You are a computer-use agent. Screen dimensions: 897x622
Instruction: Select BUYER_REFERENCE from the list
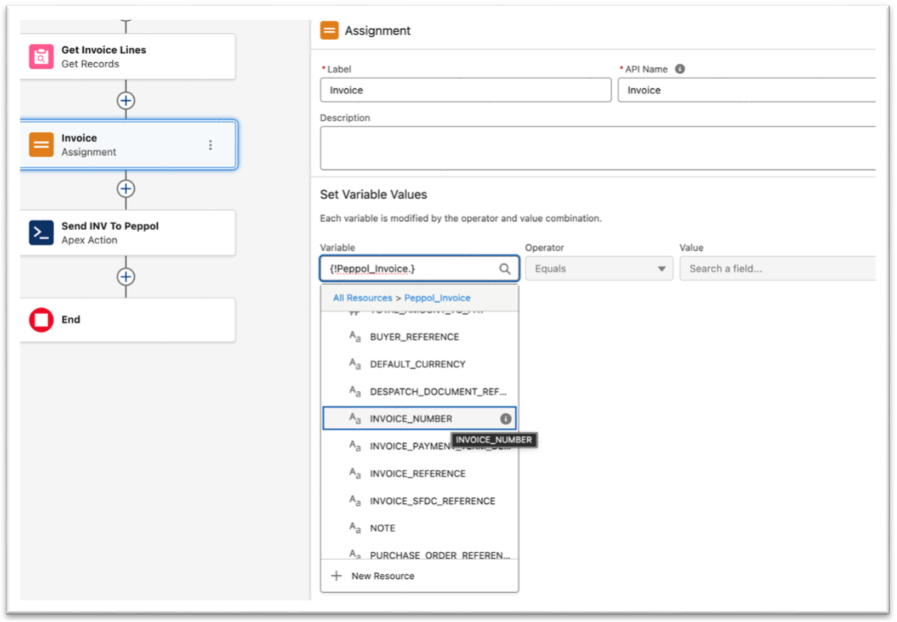pyautogui.click(x=414, y=337)
